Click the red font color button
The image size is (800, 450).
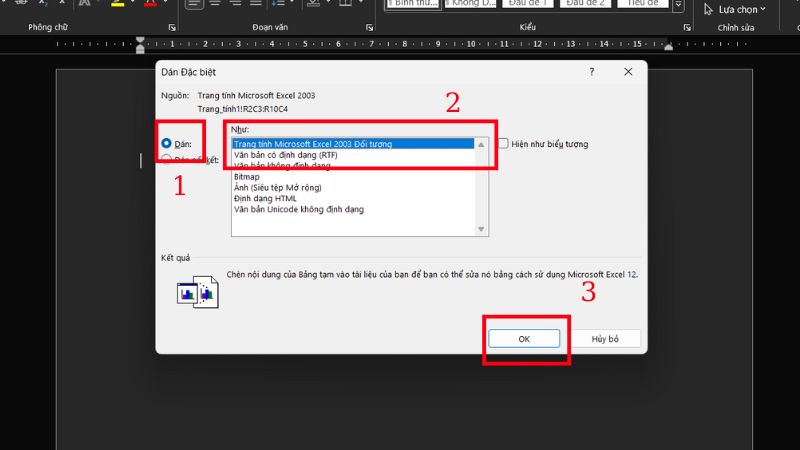[x=150, y=3]
